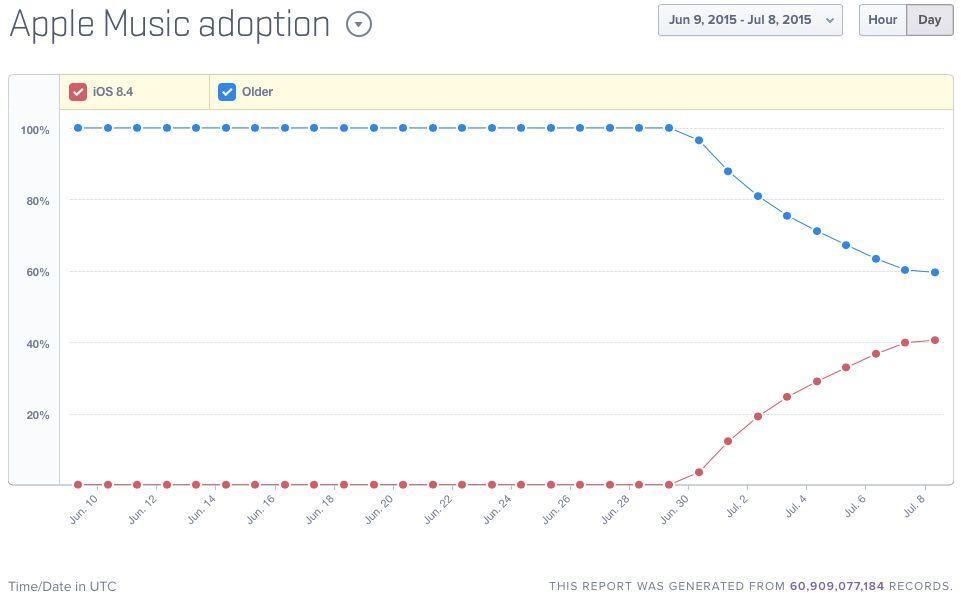
Task: Click the Older legend label
Action: pyautogui.click(x=257, y=92)
